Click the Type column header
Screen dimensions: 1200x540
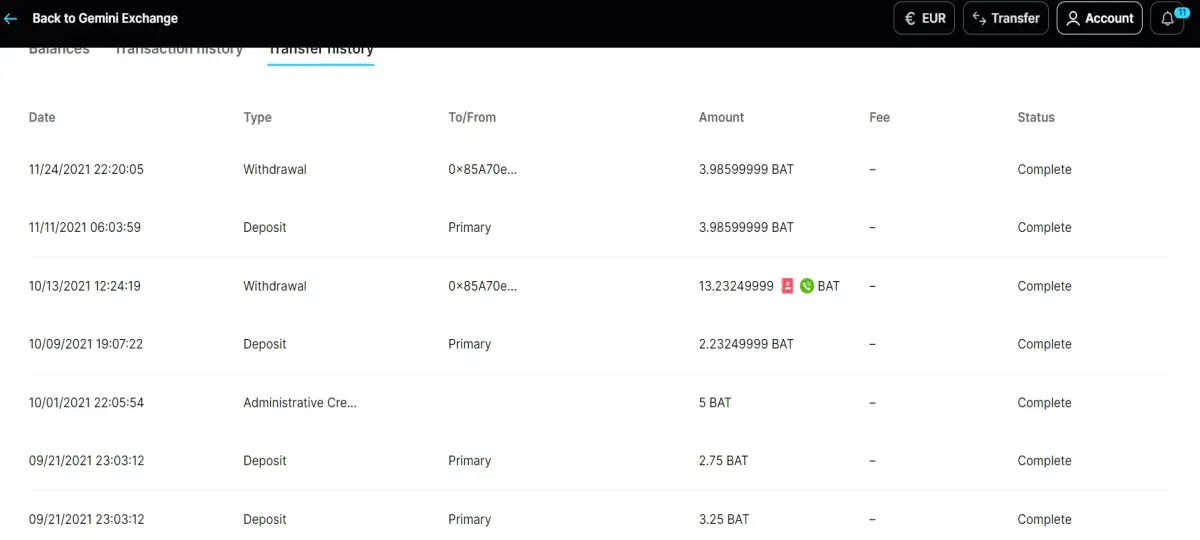257,117
